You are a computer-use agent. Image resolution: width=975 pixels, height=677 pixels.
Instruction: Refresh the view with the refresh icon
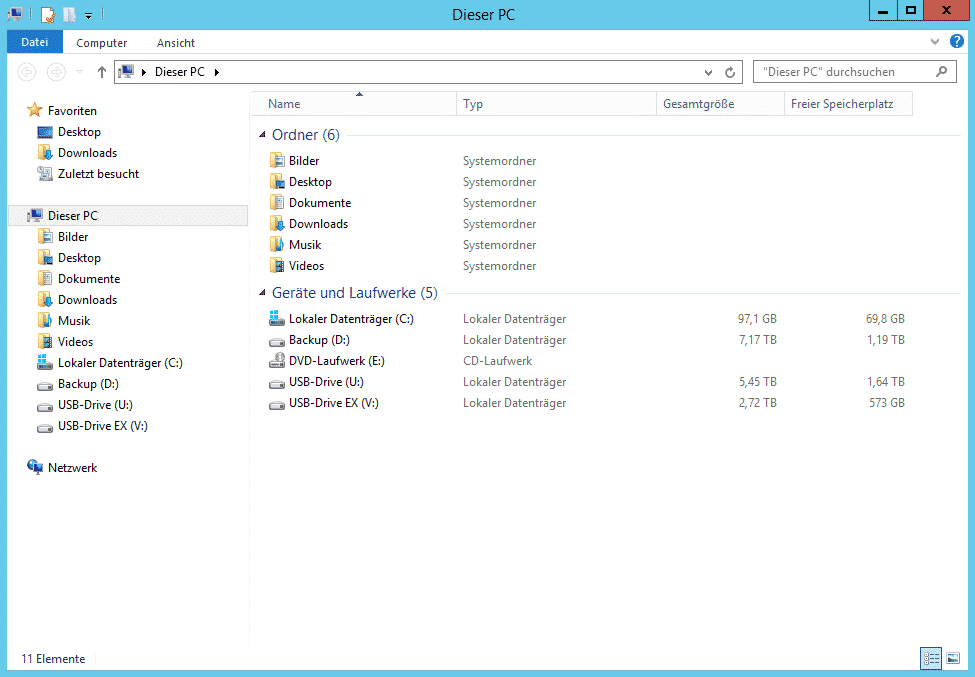(x=730, y=72)
